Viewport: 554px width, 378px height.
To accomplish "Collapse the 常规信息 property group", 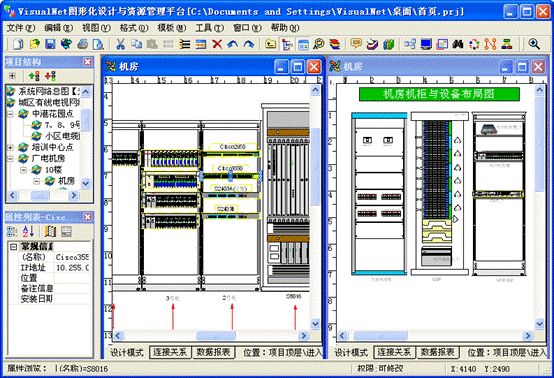I will tap(13, 247).
